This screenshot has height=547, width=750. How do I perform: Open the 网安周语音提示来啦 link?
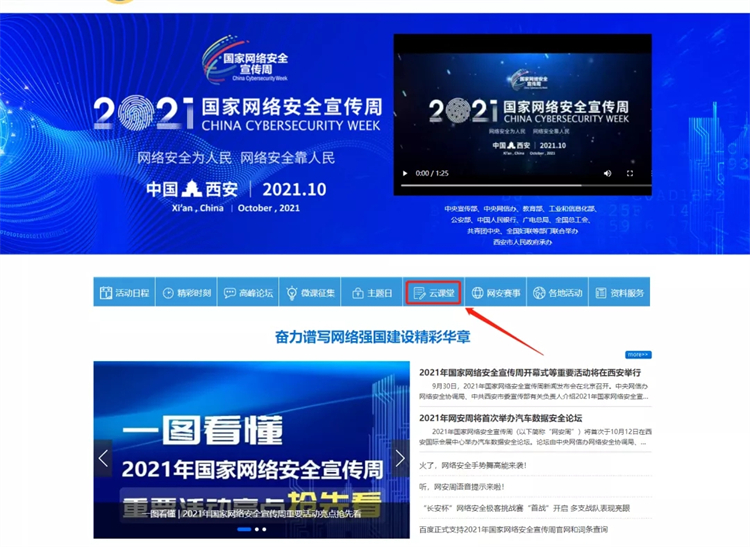[x=462, y=487]
